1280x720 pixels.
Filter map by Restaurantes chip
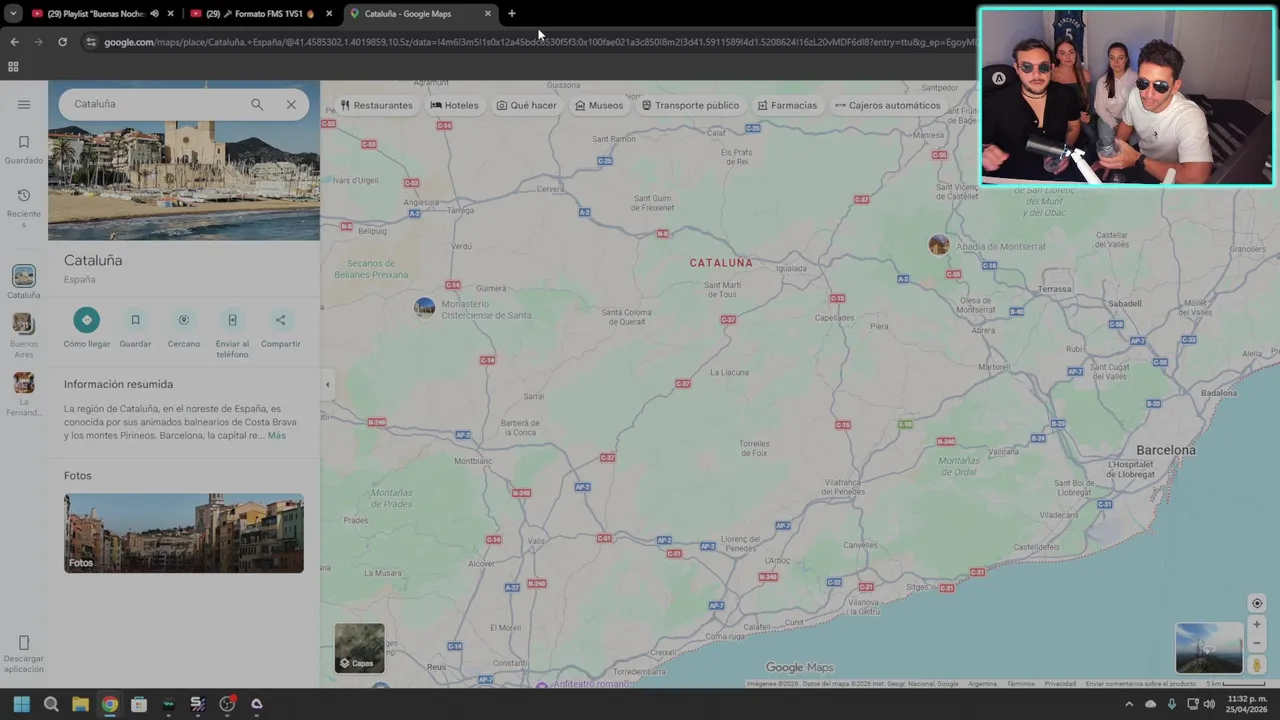pyautogui.click(x=377, y=105)
